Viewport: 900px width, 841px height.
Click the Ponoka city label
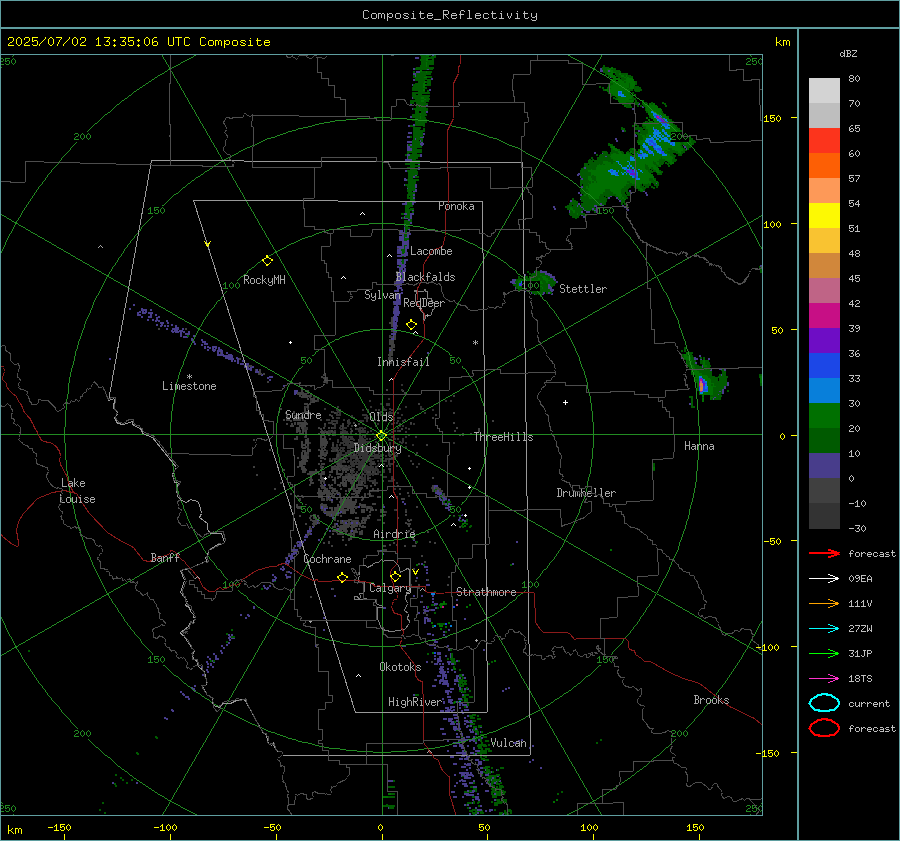click(x=456, y=206)
